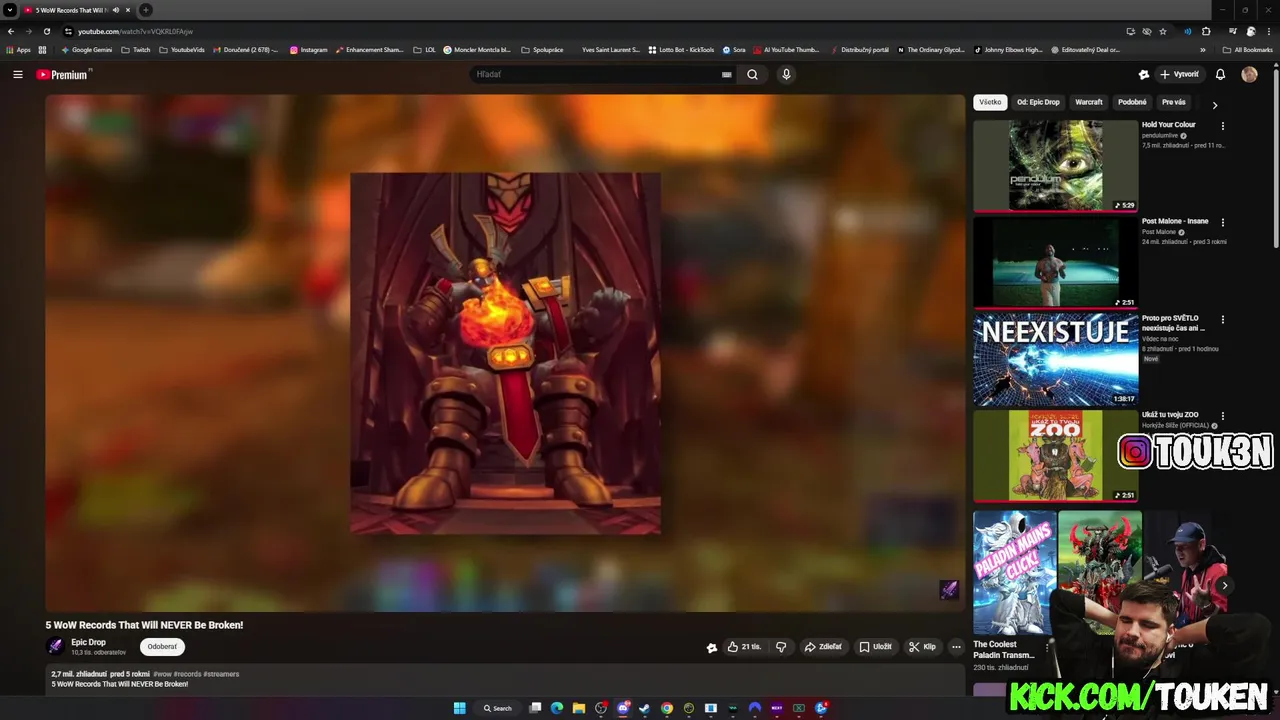The image size is (1280, 720).
Task: Save video with Uložiť button
Action: click(x=876, y=647)
